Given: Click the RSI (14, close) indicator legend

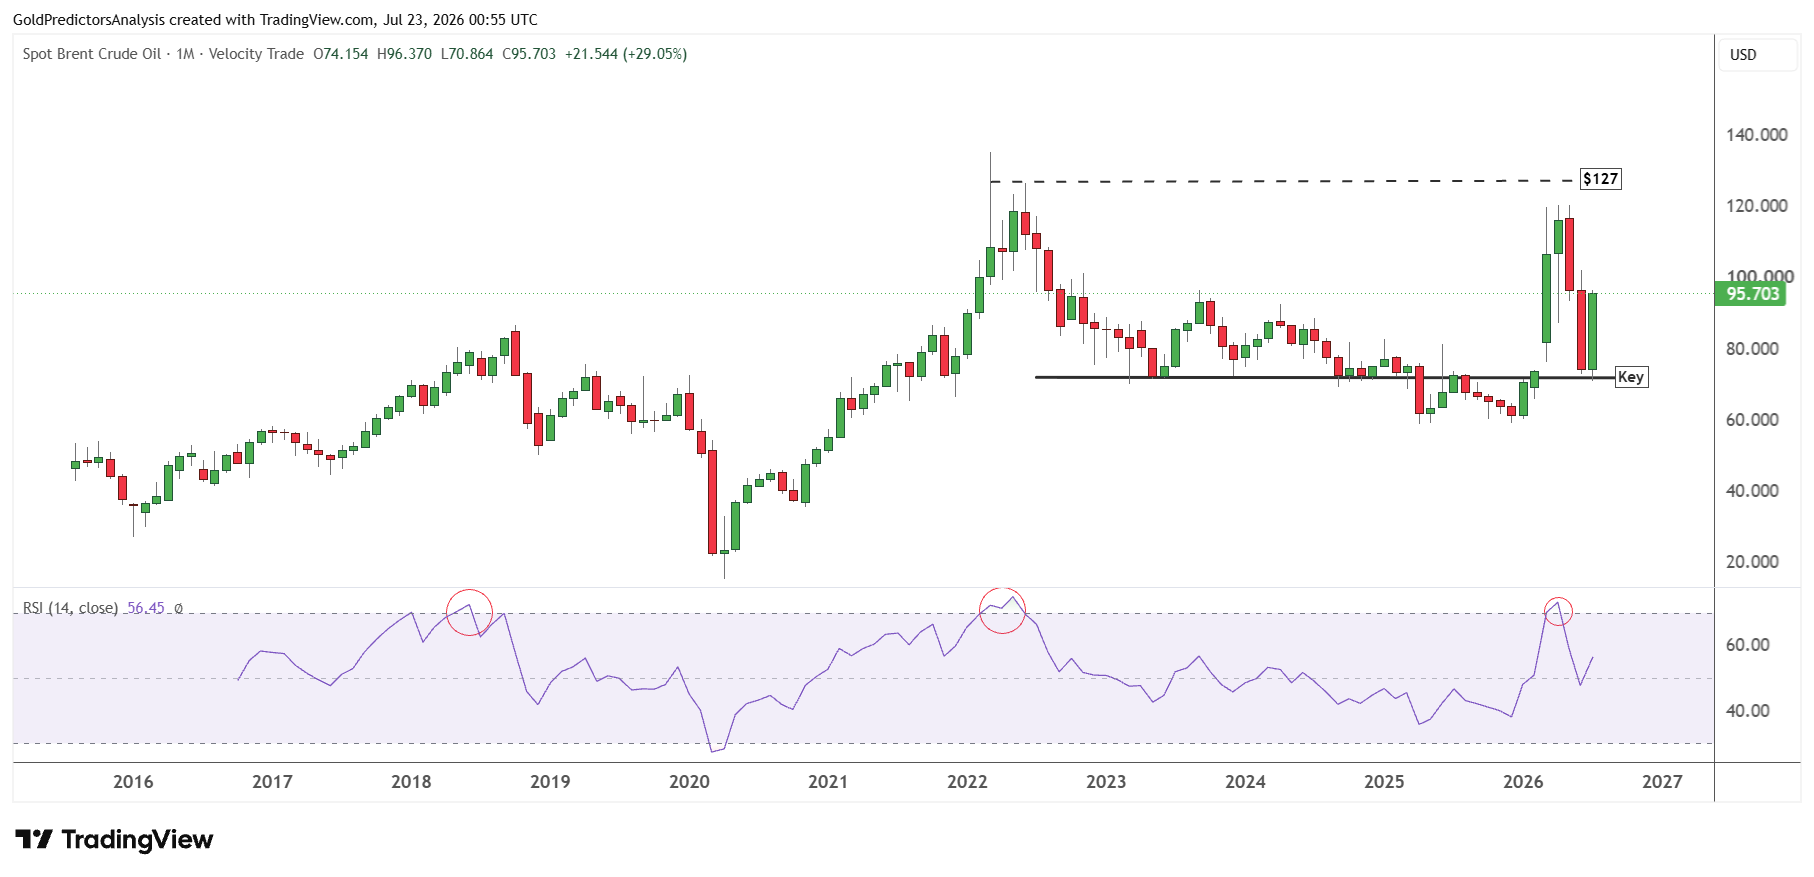Looking at the screenshot, I should (70, 608).
